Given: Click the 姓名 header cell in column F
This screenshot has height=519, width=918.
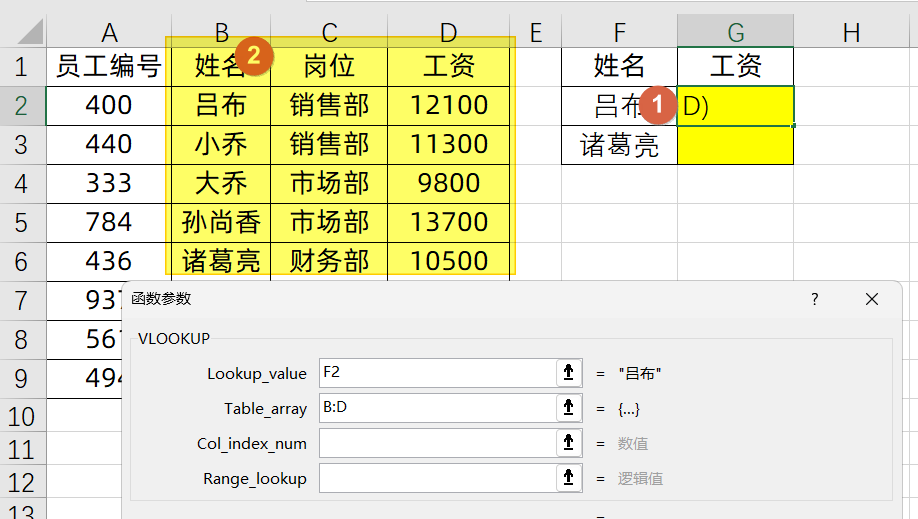Looking at the screenshot, I should tap(619, 67).
